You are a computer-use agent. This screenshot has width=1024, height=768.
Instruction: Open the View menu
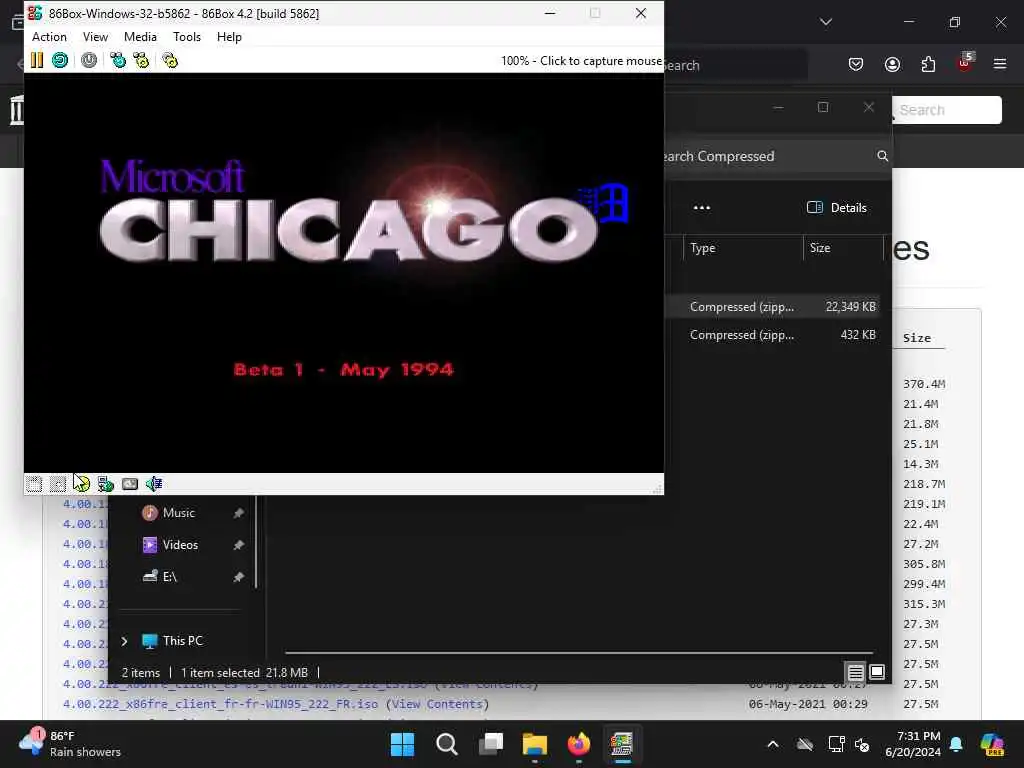(x=95, y=37)
